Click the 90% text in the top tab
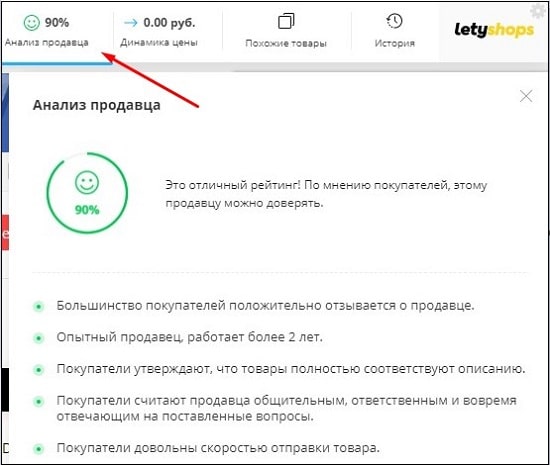Viewport: 550px width, 465px height. (57, 23)
